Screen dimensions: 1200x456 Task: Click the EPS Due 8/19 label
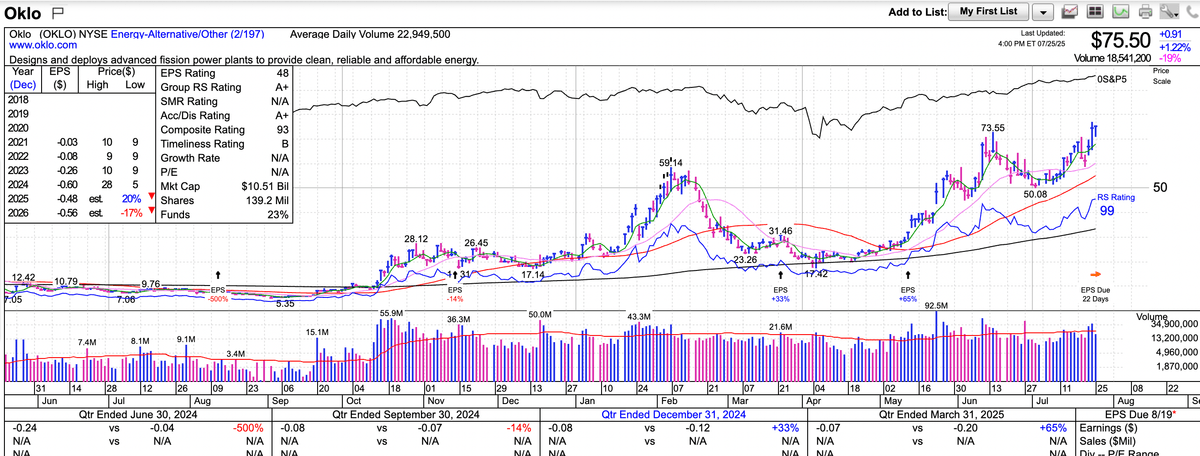point(1141,414)
